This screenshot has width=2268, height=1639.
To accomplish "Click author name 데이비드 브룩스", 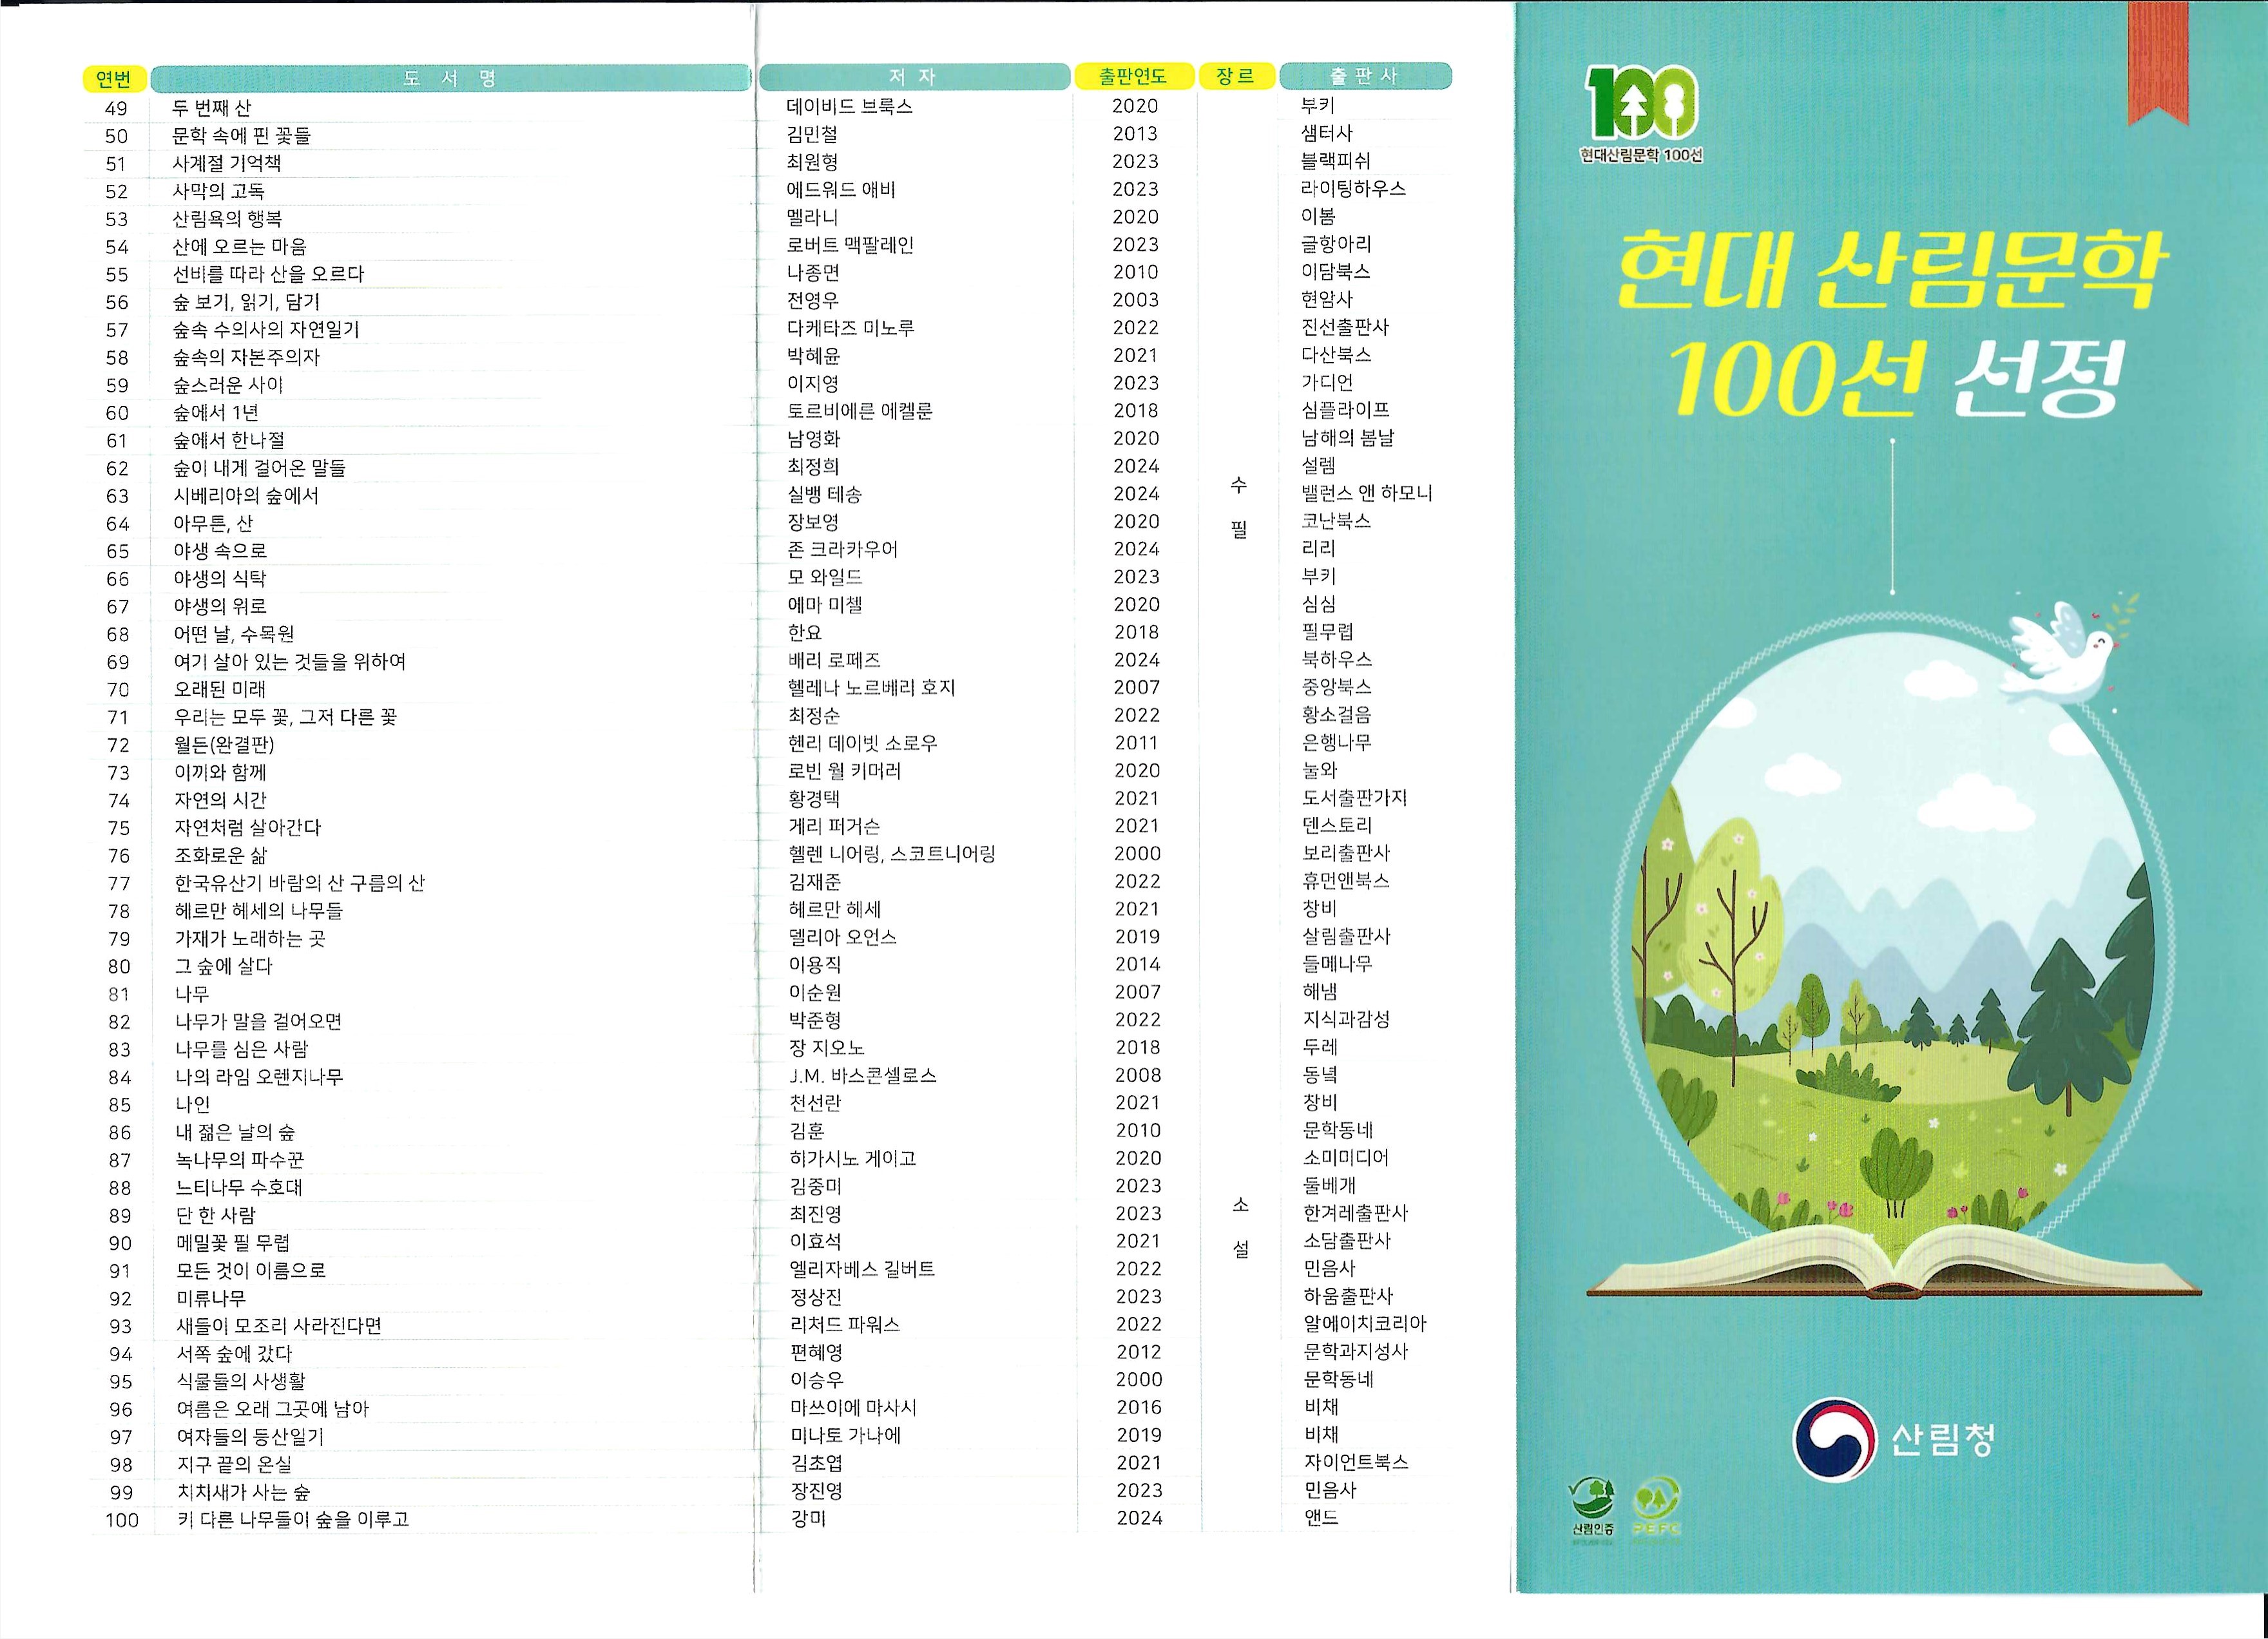I will pyautogui.click(x=850, y=106).
